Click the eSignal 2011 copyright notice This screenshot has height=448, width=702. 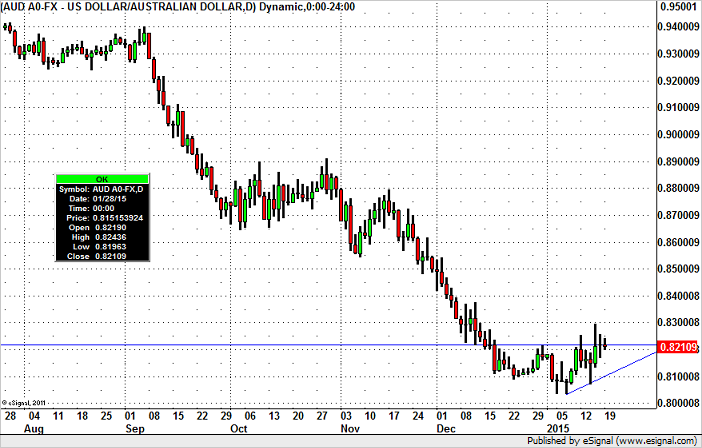click(x=24, y=403)
